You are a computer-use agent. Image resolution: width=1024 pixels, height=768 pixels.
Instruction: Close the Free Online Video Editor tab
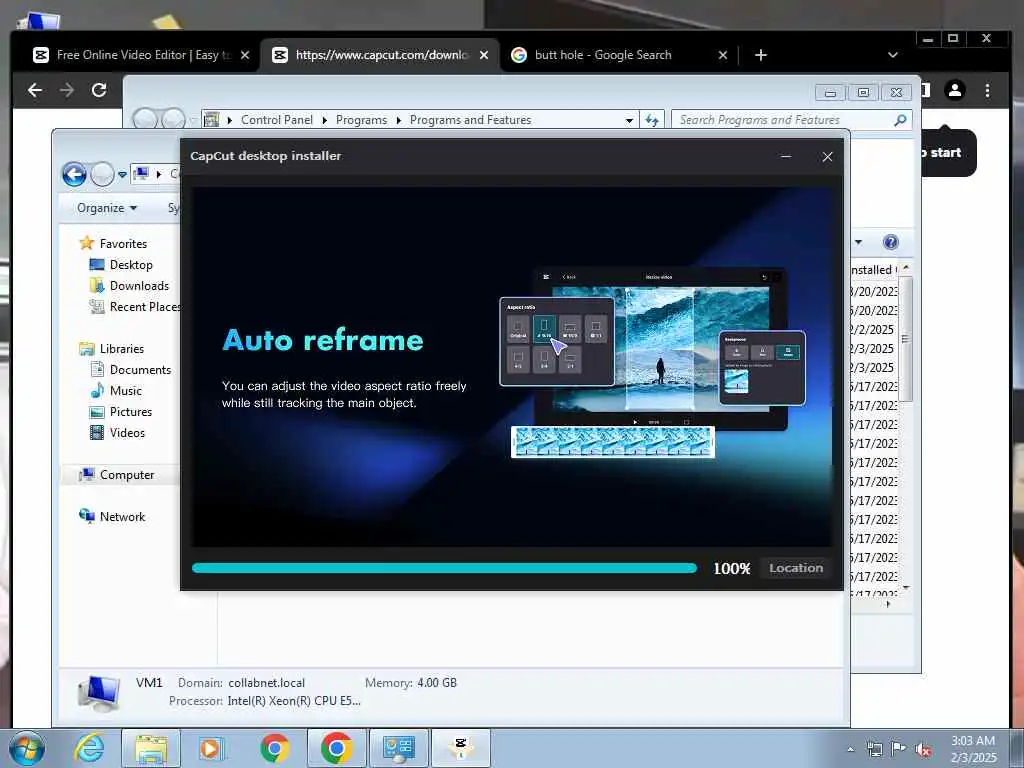point(245,55)
